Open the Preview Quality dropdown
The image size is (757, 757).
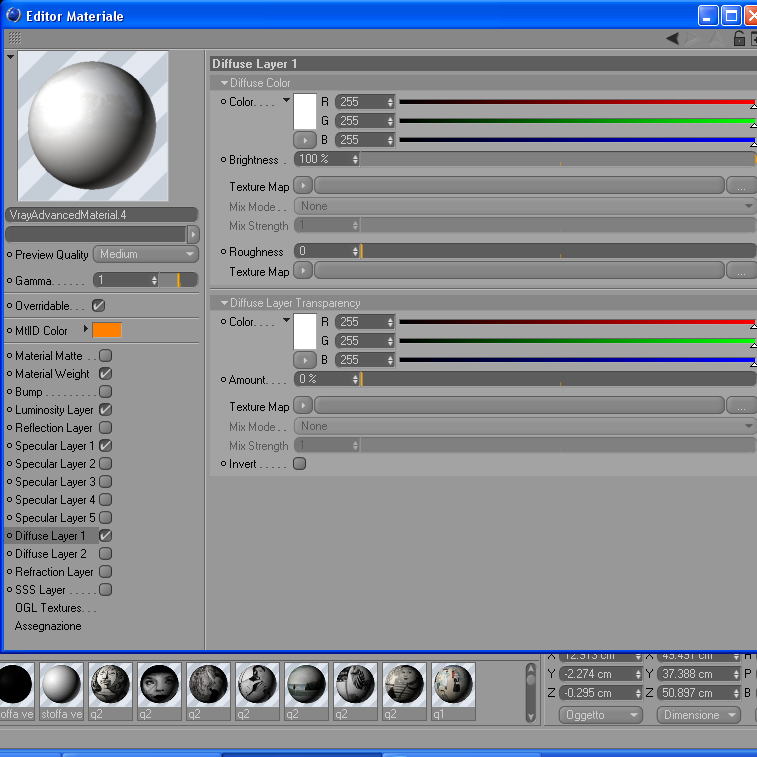pos(146,254)
